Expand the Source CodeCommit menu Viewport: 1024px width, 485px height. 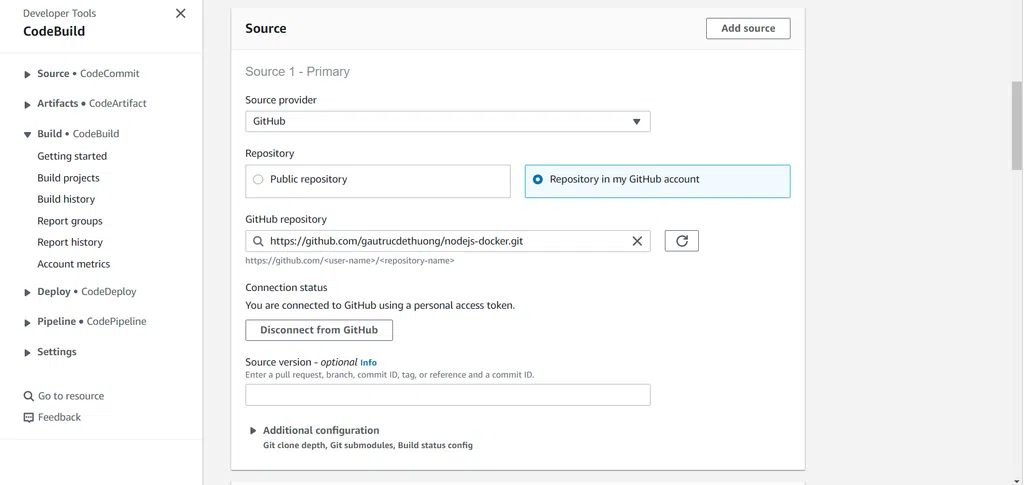coord(27,74)
